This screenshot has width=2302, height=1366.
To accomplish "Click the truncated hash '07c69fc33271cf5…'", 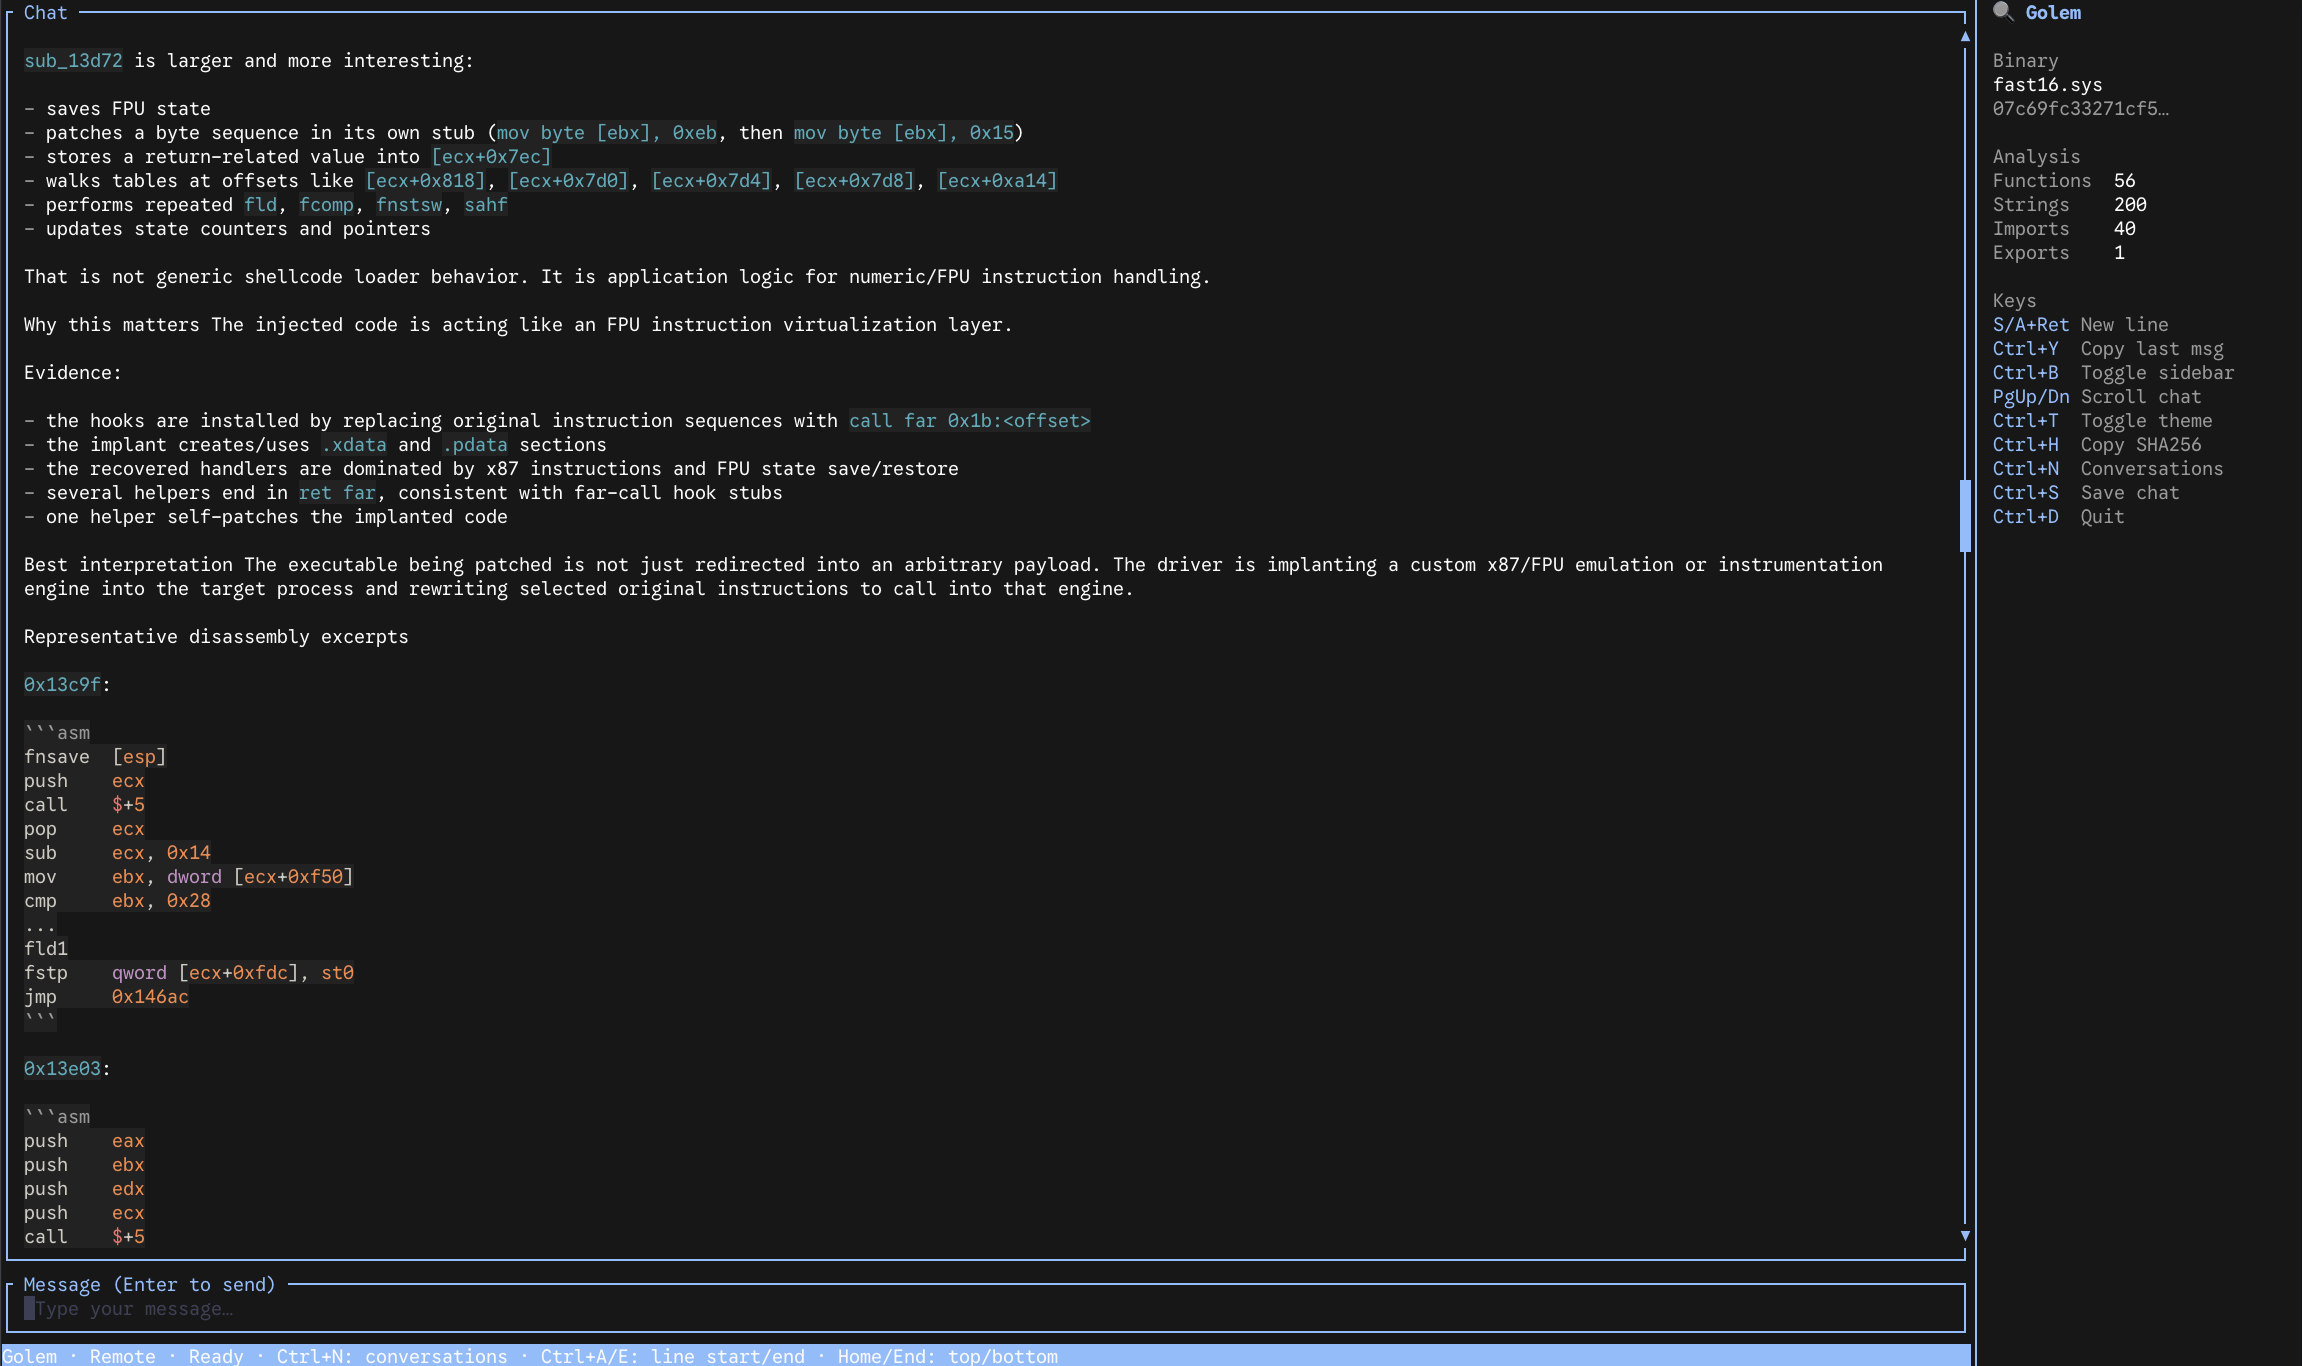I will (x=2080, y=109).
